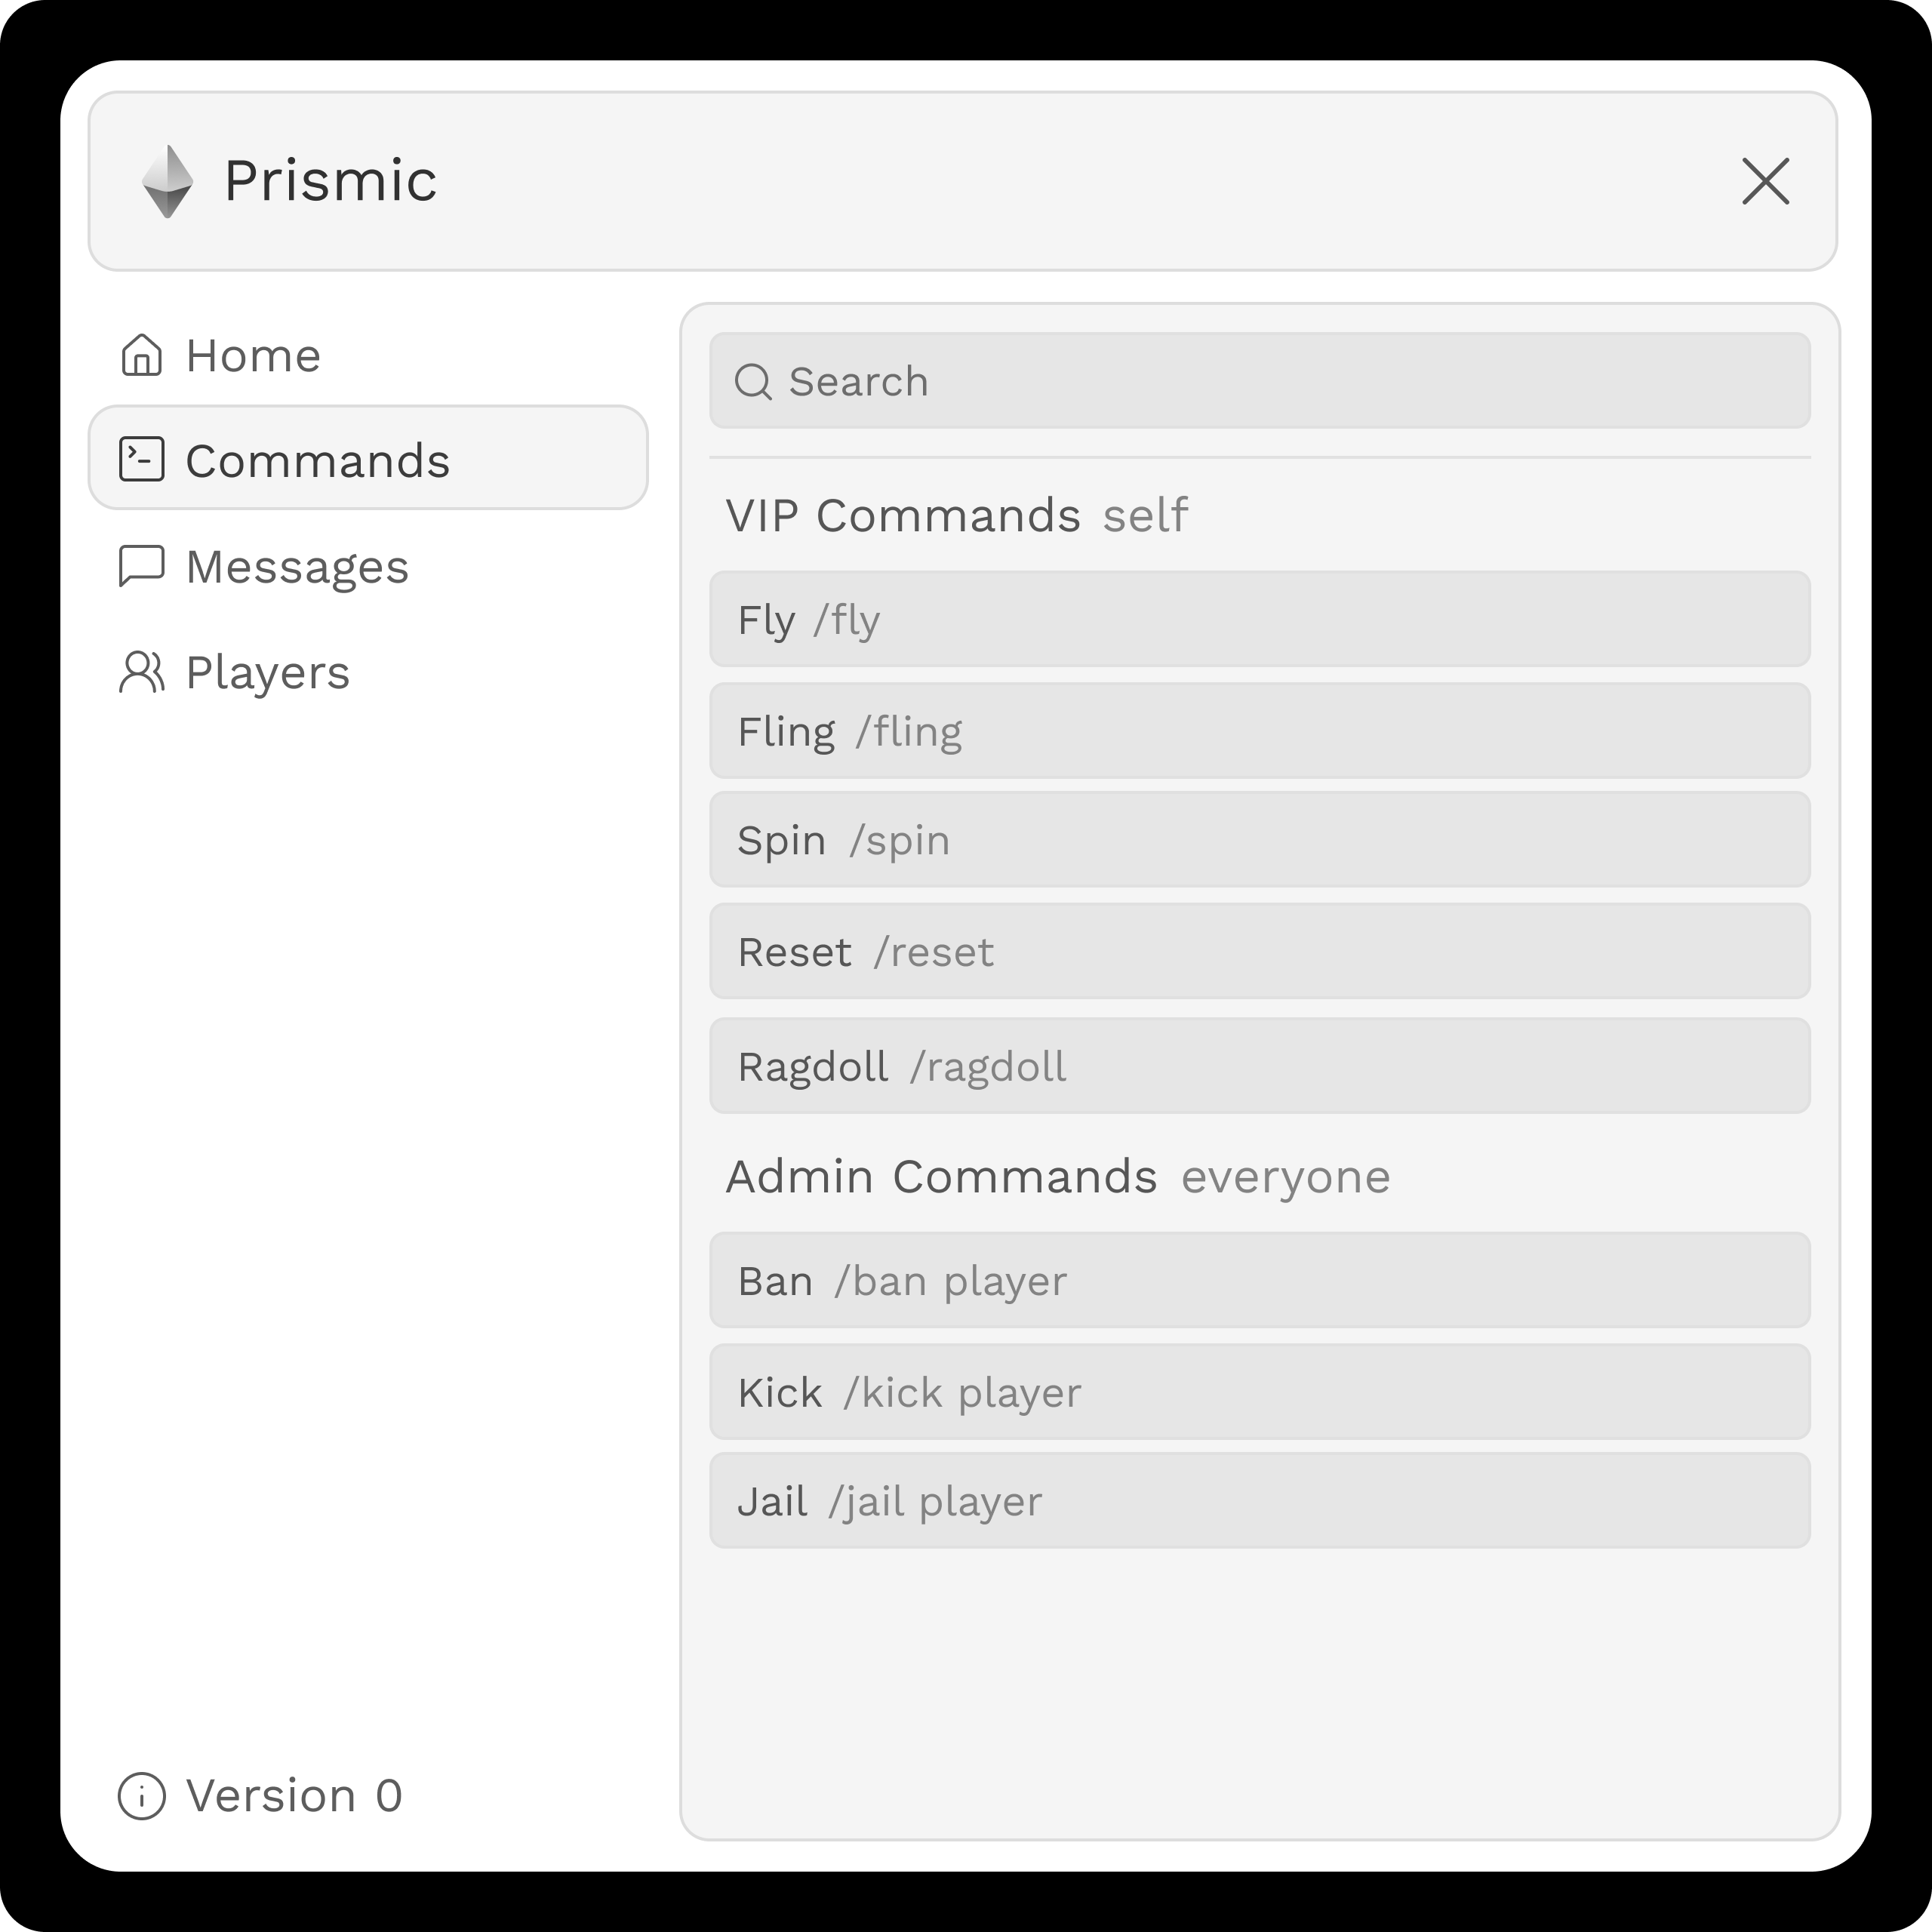This screenshot has height=1932, width=1932.
Task: Go to the Players tab
Action: [267, 672]
